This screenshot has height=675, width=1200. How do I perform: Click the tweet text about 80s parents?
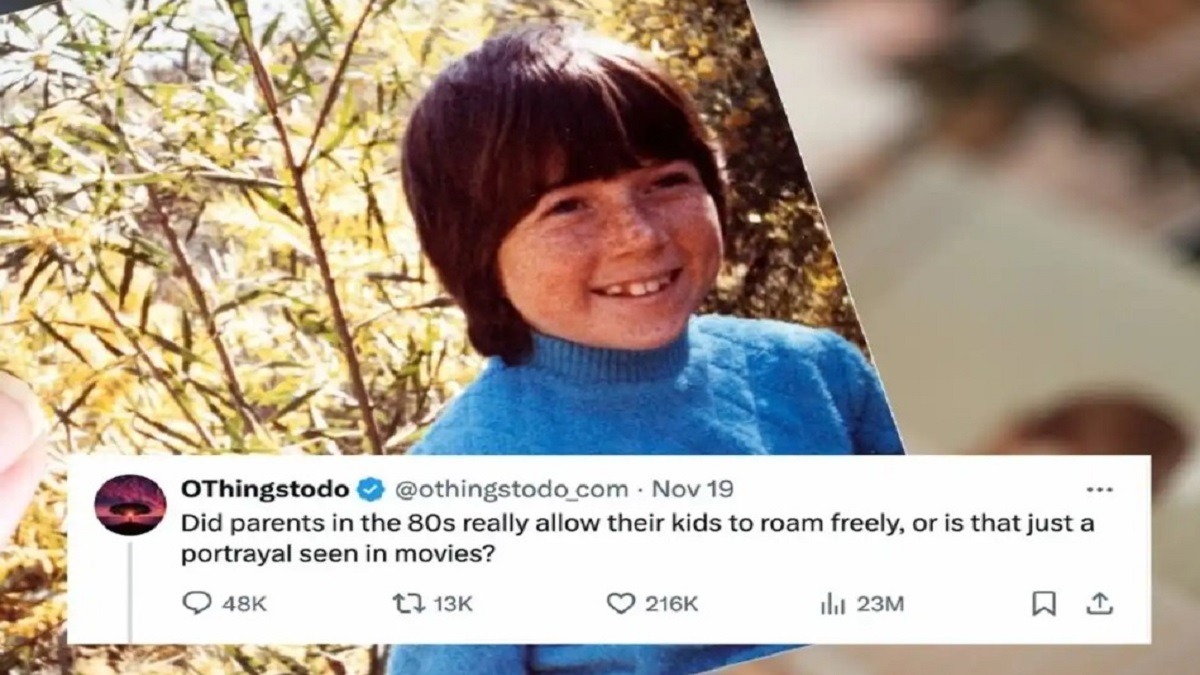click(x=637, y=538)
